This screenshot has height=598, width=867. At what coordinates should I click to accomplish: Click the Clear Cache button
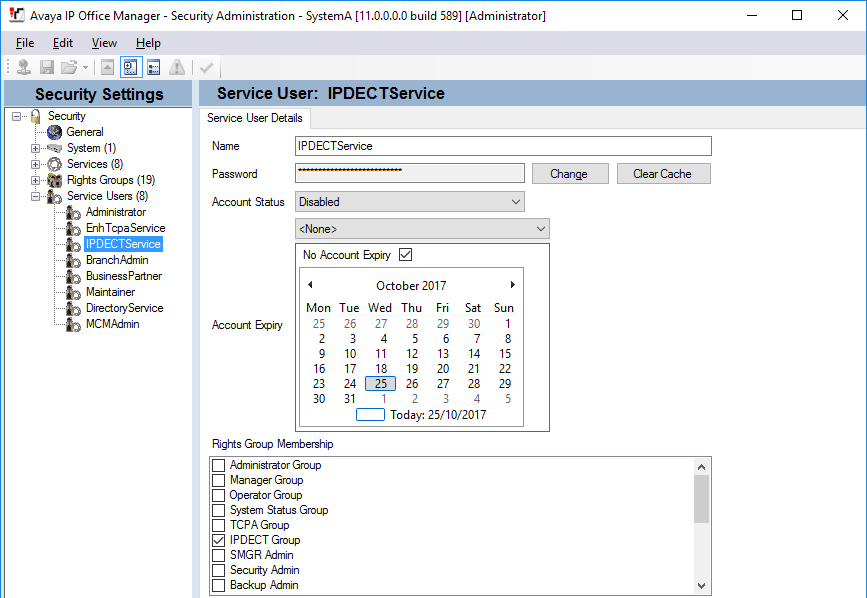(664, 174)
